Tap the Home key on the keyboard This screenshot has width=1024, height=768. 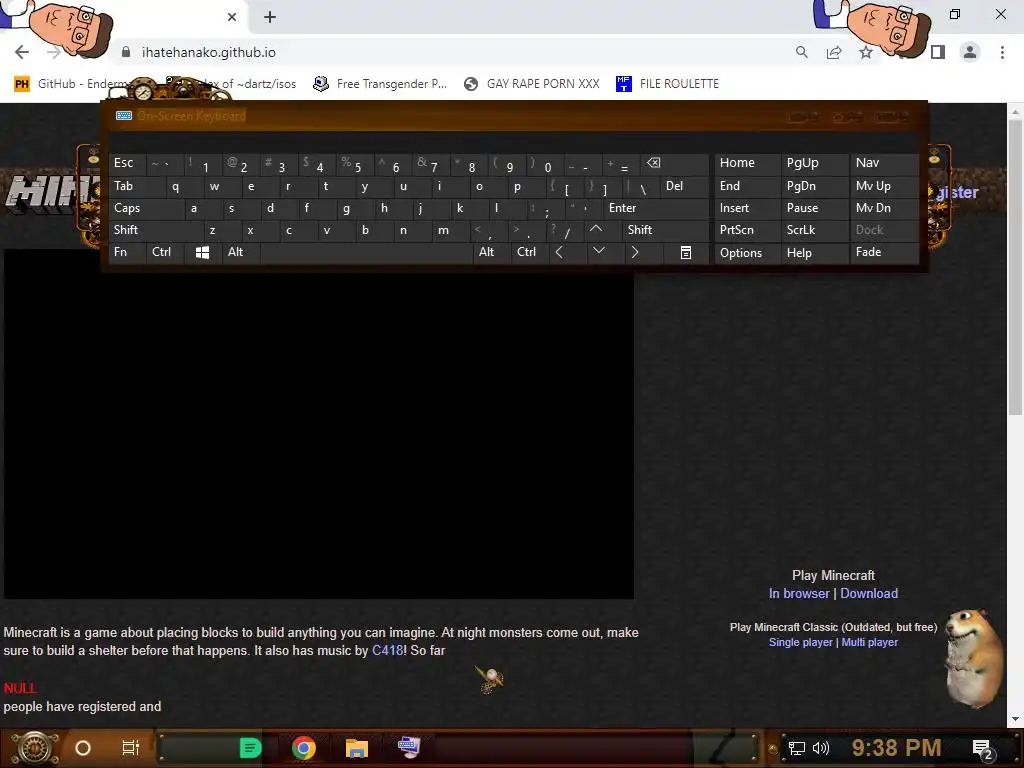point(747,163)
